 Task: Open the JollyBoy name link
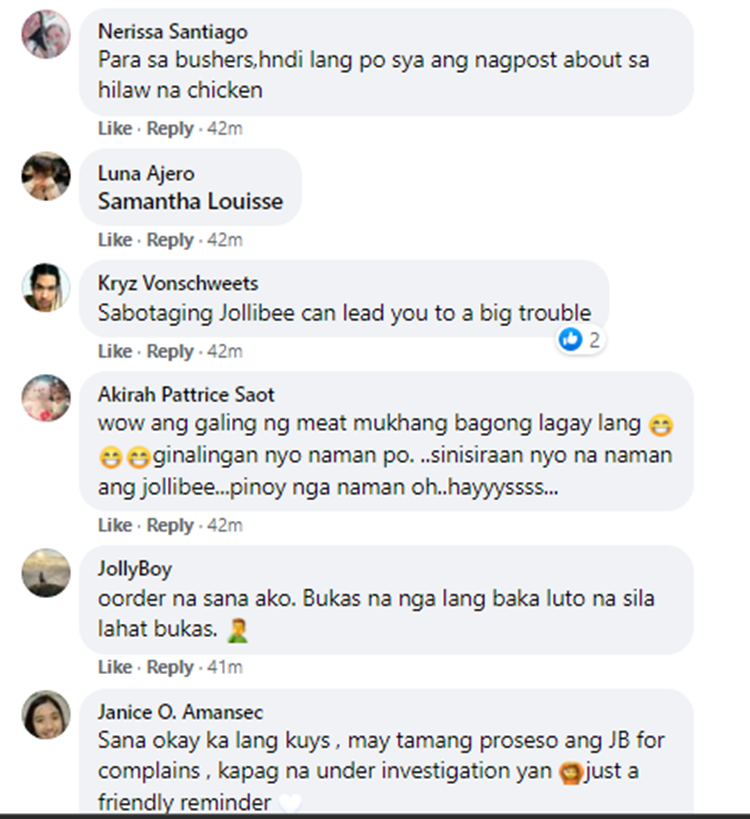point(135,569)
